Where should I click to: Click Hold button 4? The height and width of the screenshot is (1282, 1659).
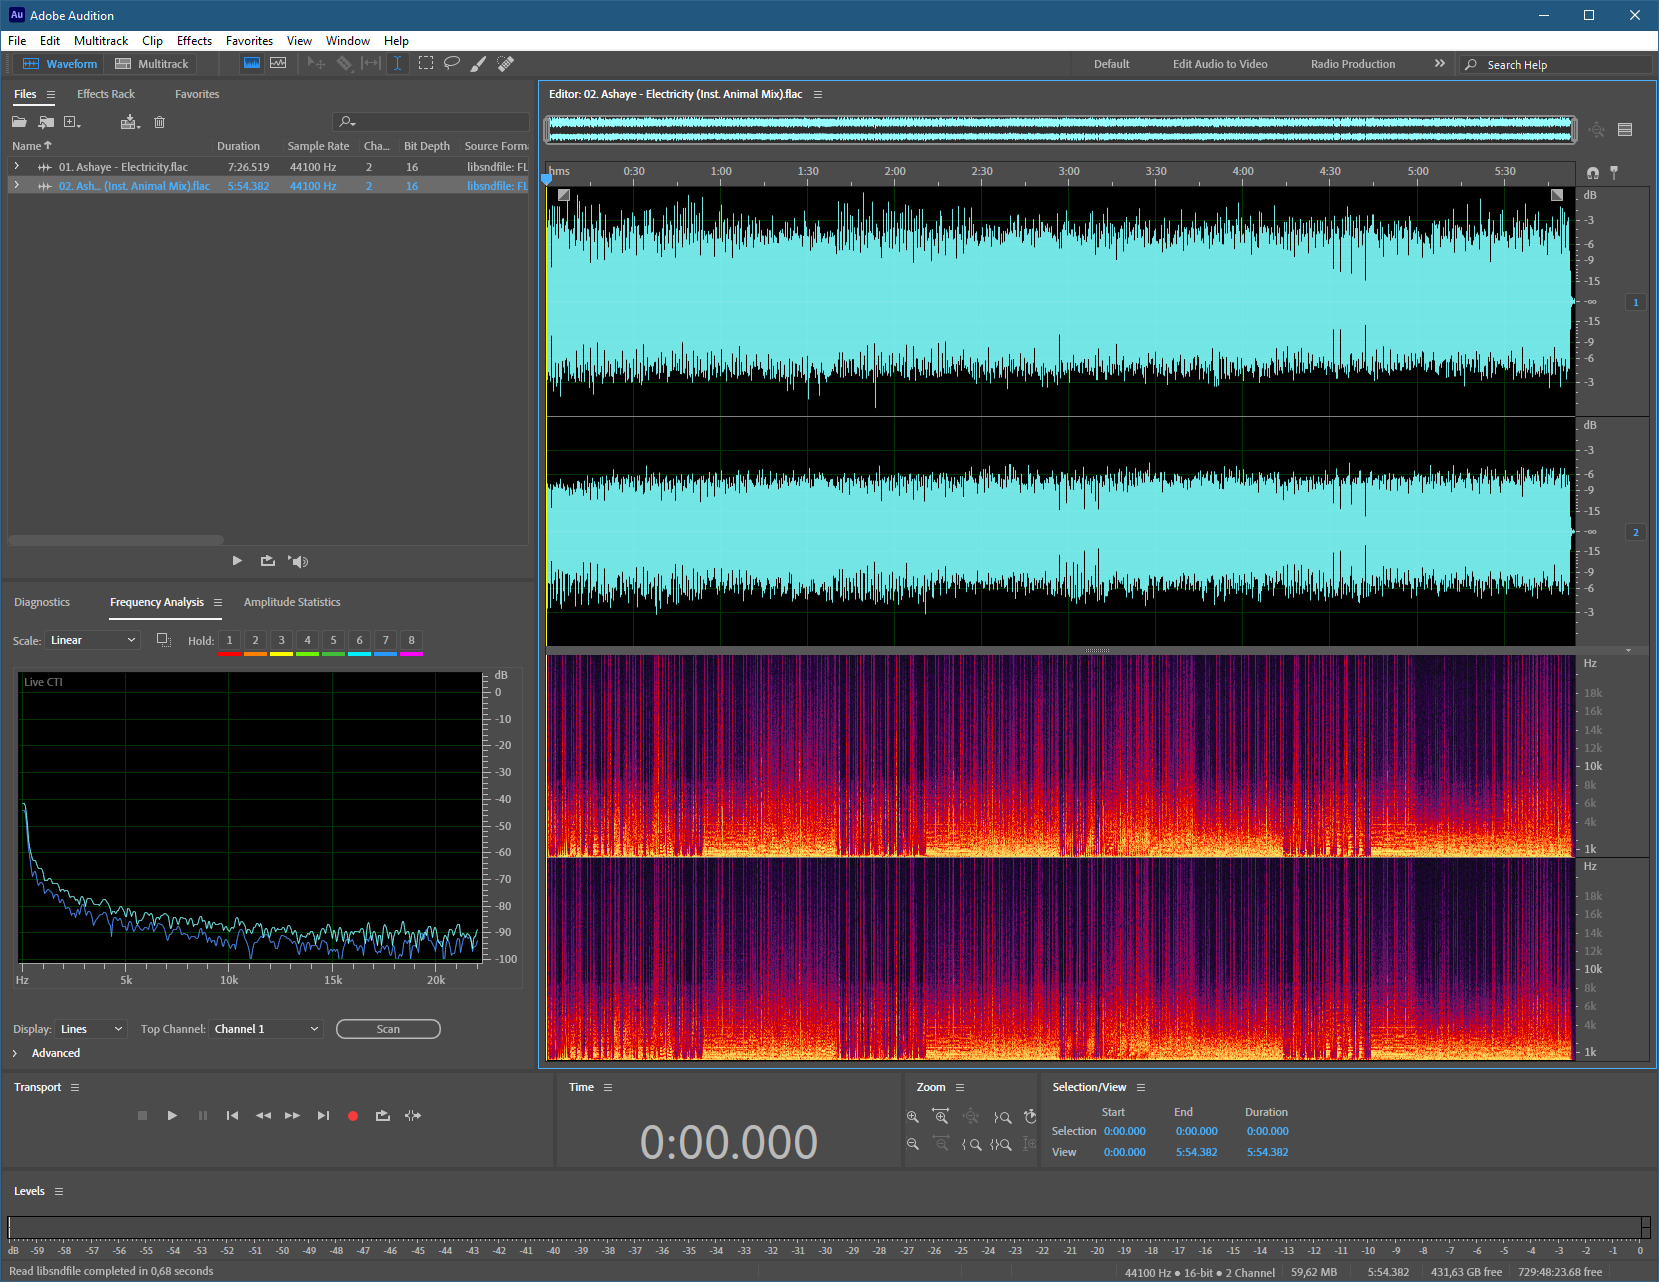[x=307, y=640]
